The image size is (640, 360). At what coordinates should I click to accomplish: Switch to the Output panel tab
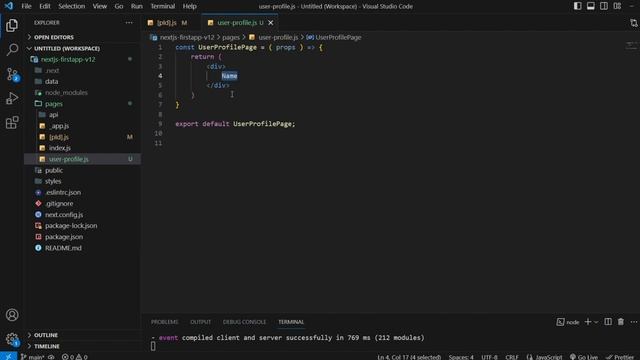point(200,322)
